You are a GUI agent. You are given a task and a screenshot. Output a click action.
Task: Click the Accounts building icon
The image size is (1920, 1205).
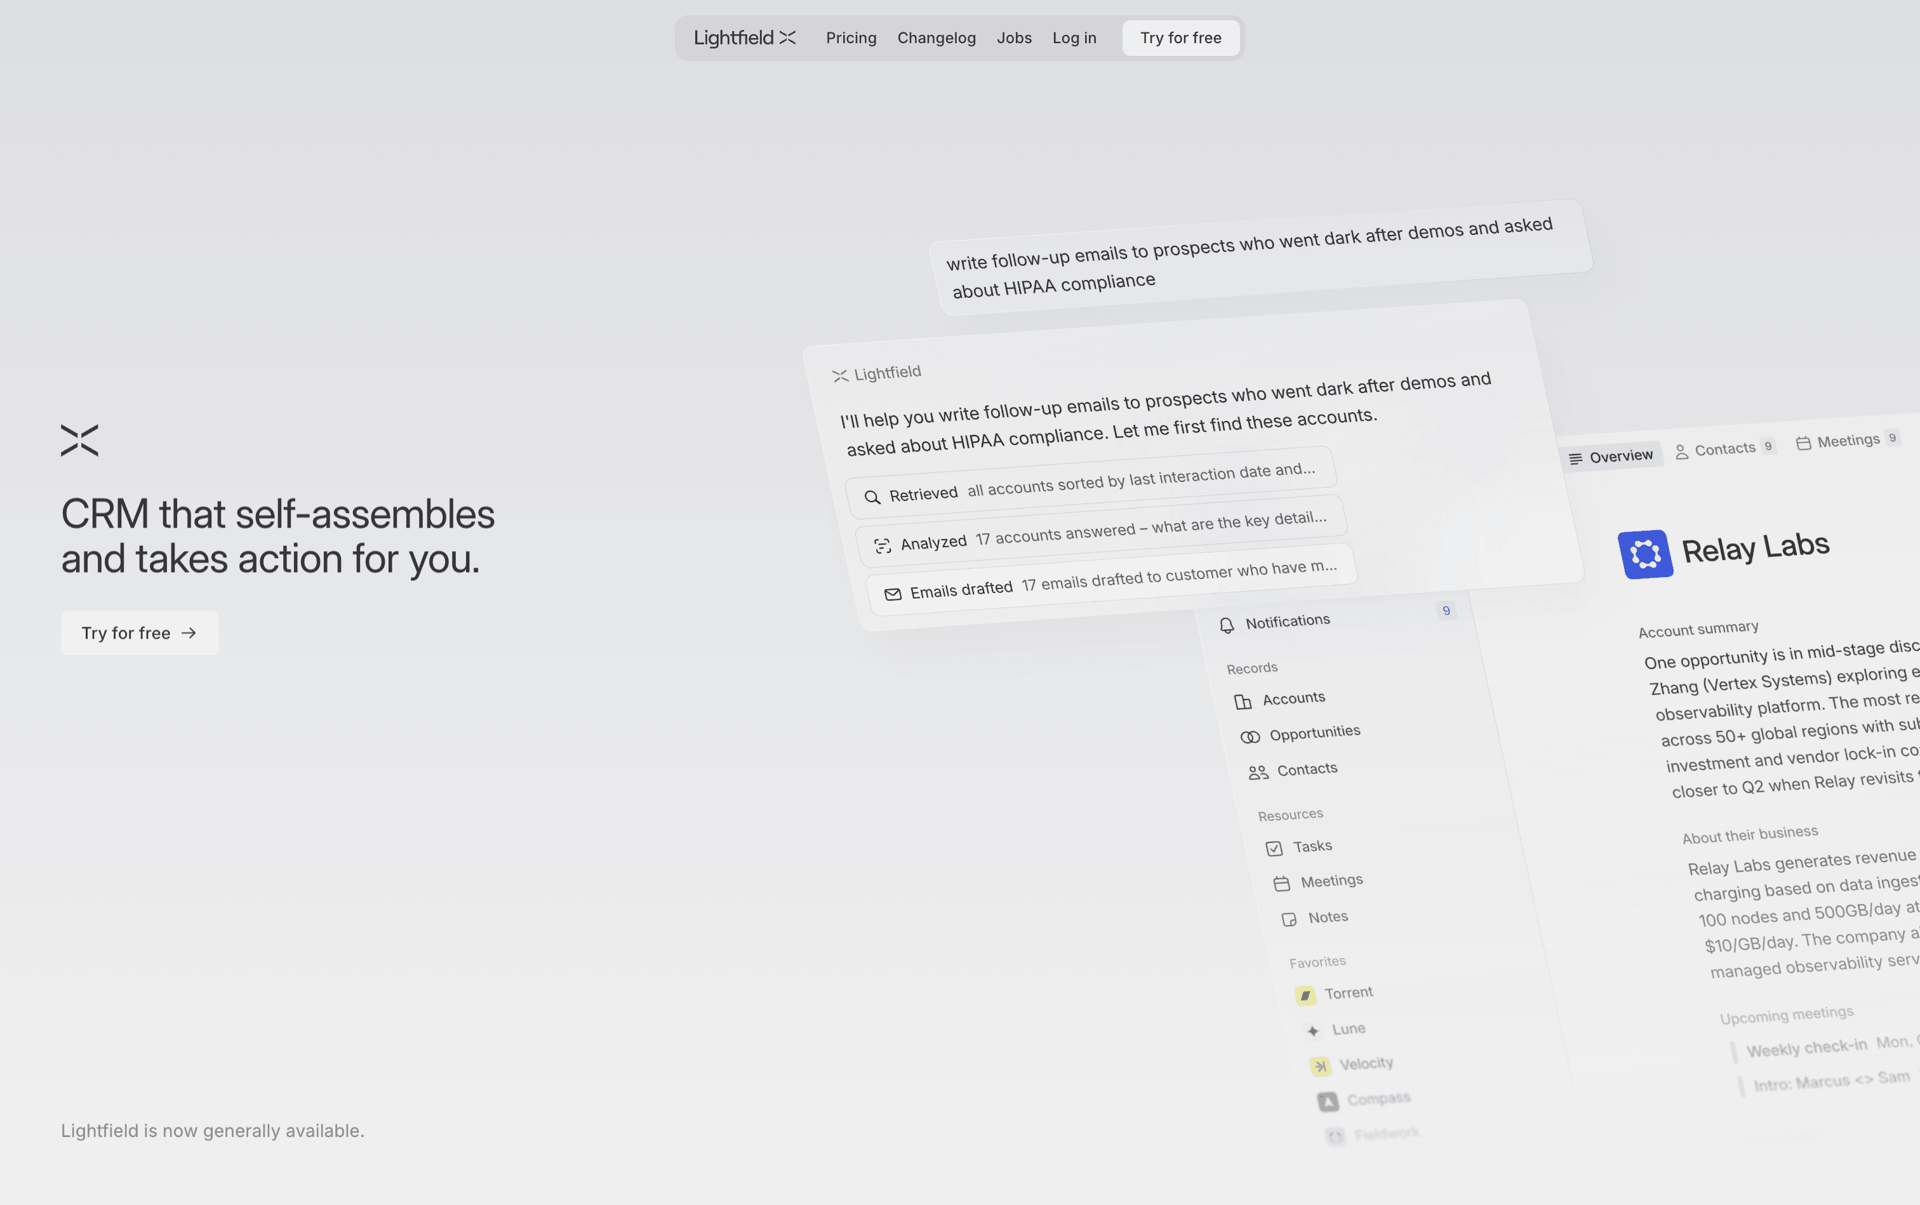click(x=1243, y=702)
